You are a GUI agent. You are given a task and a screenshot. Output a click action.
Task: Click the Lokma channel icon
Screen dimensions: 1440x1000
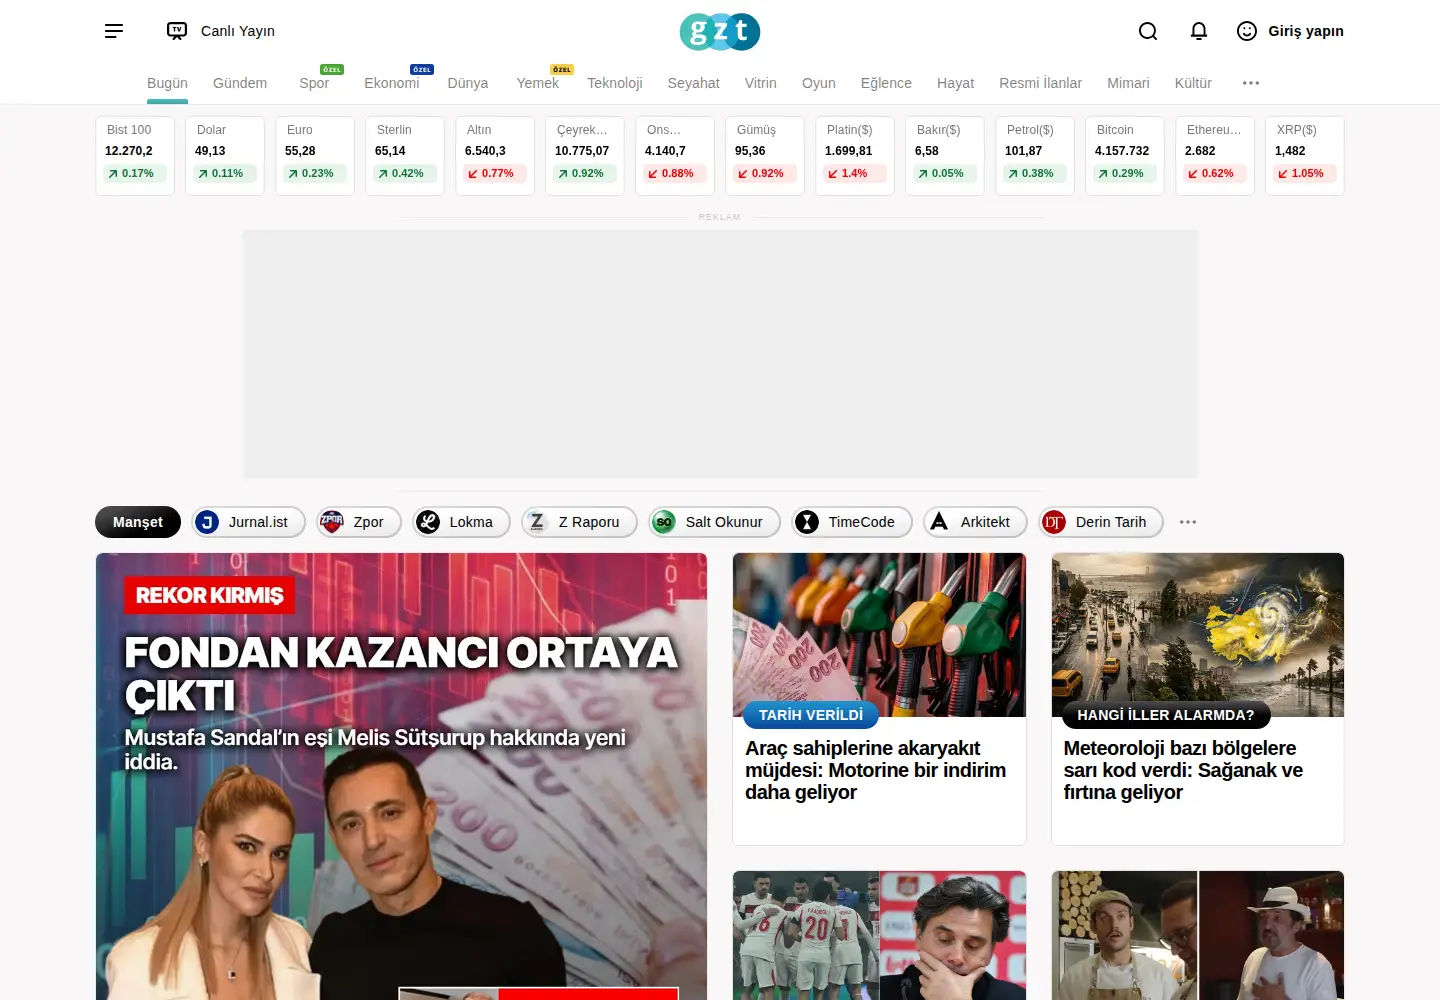(428, 522)
